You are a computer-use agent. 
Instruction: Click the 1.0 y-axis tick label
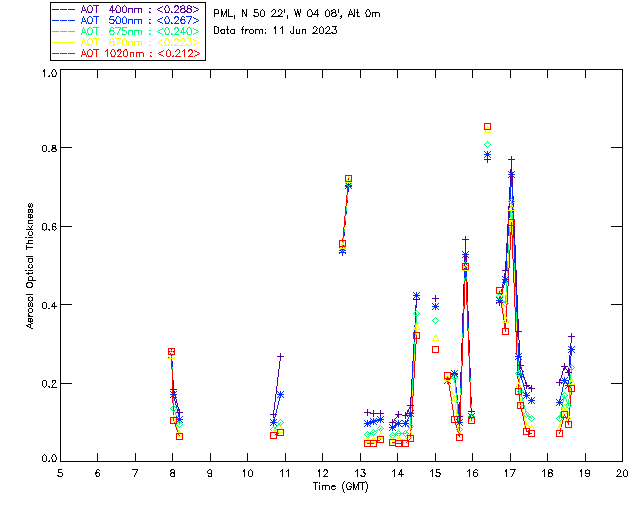pos(49,73)
